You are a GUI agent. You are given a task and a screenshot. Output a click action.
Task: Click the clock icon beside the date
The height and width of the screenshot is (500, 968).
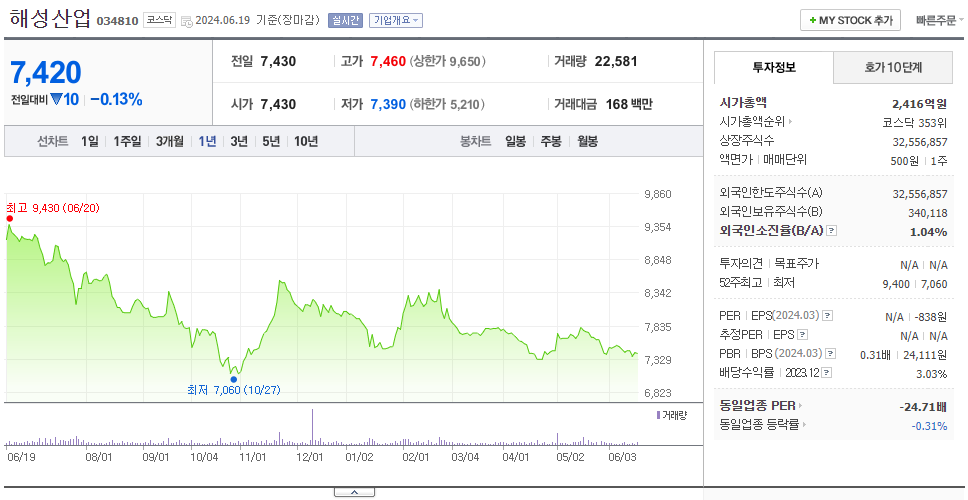coord(187,22)
